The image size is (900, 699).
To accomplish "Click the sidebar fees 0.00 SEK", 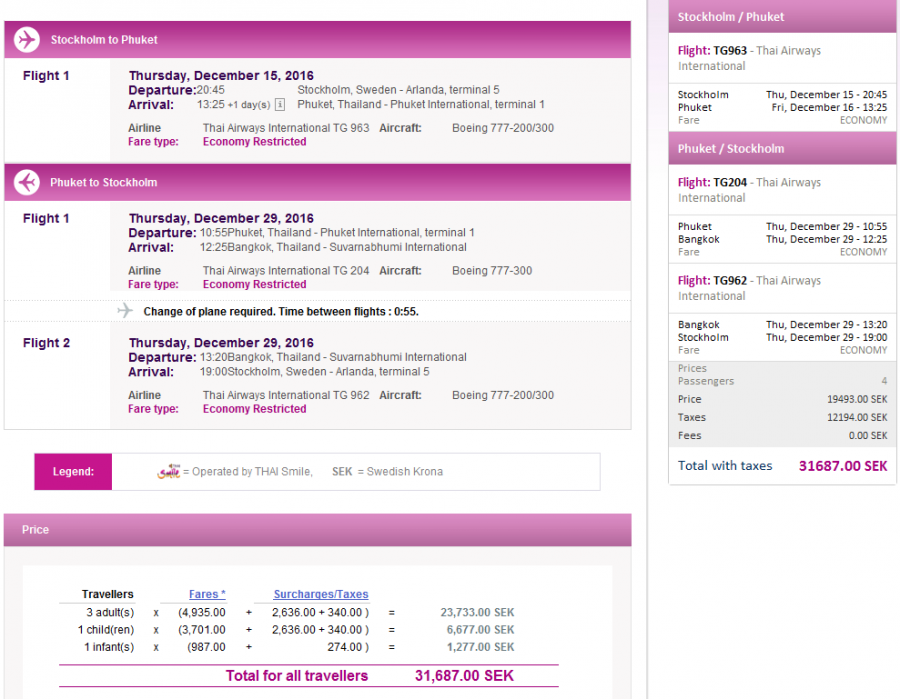I will (x=868, y=436).
